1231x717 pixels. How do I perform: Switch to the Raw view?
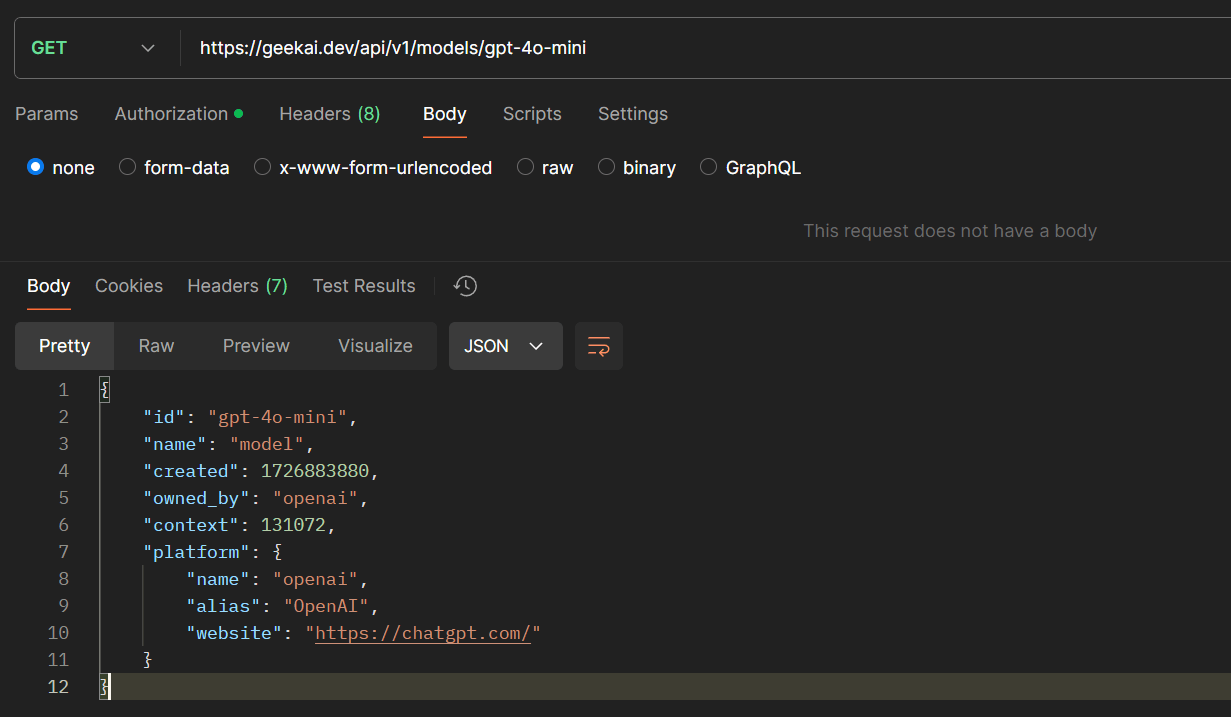[x=156, y=346]
